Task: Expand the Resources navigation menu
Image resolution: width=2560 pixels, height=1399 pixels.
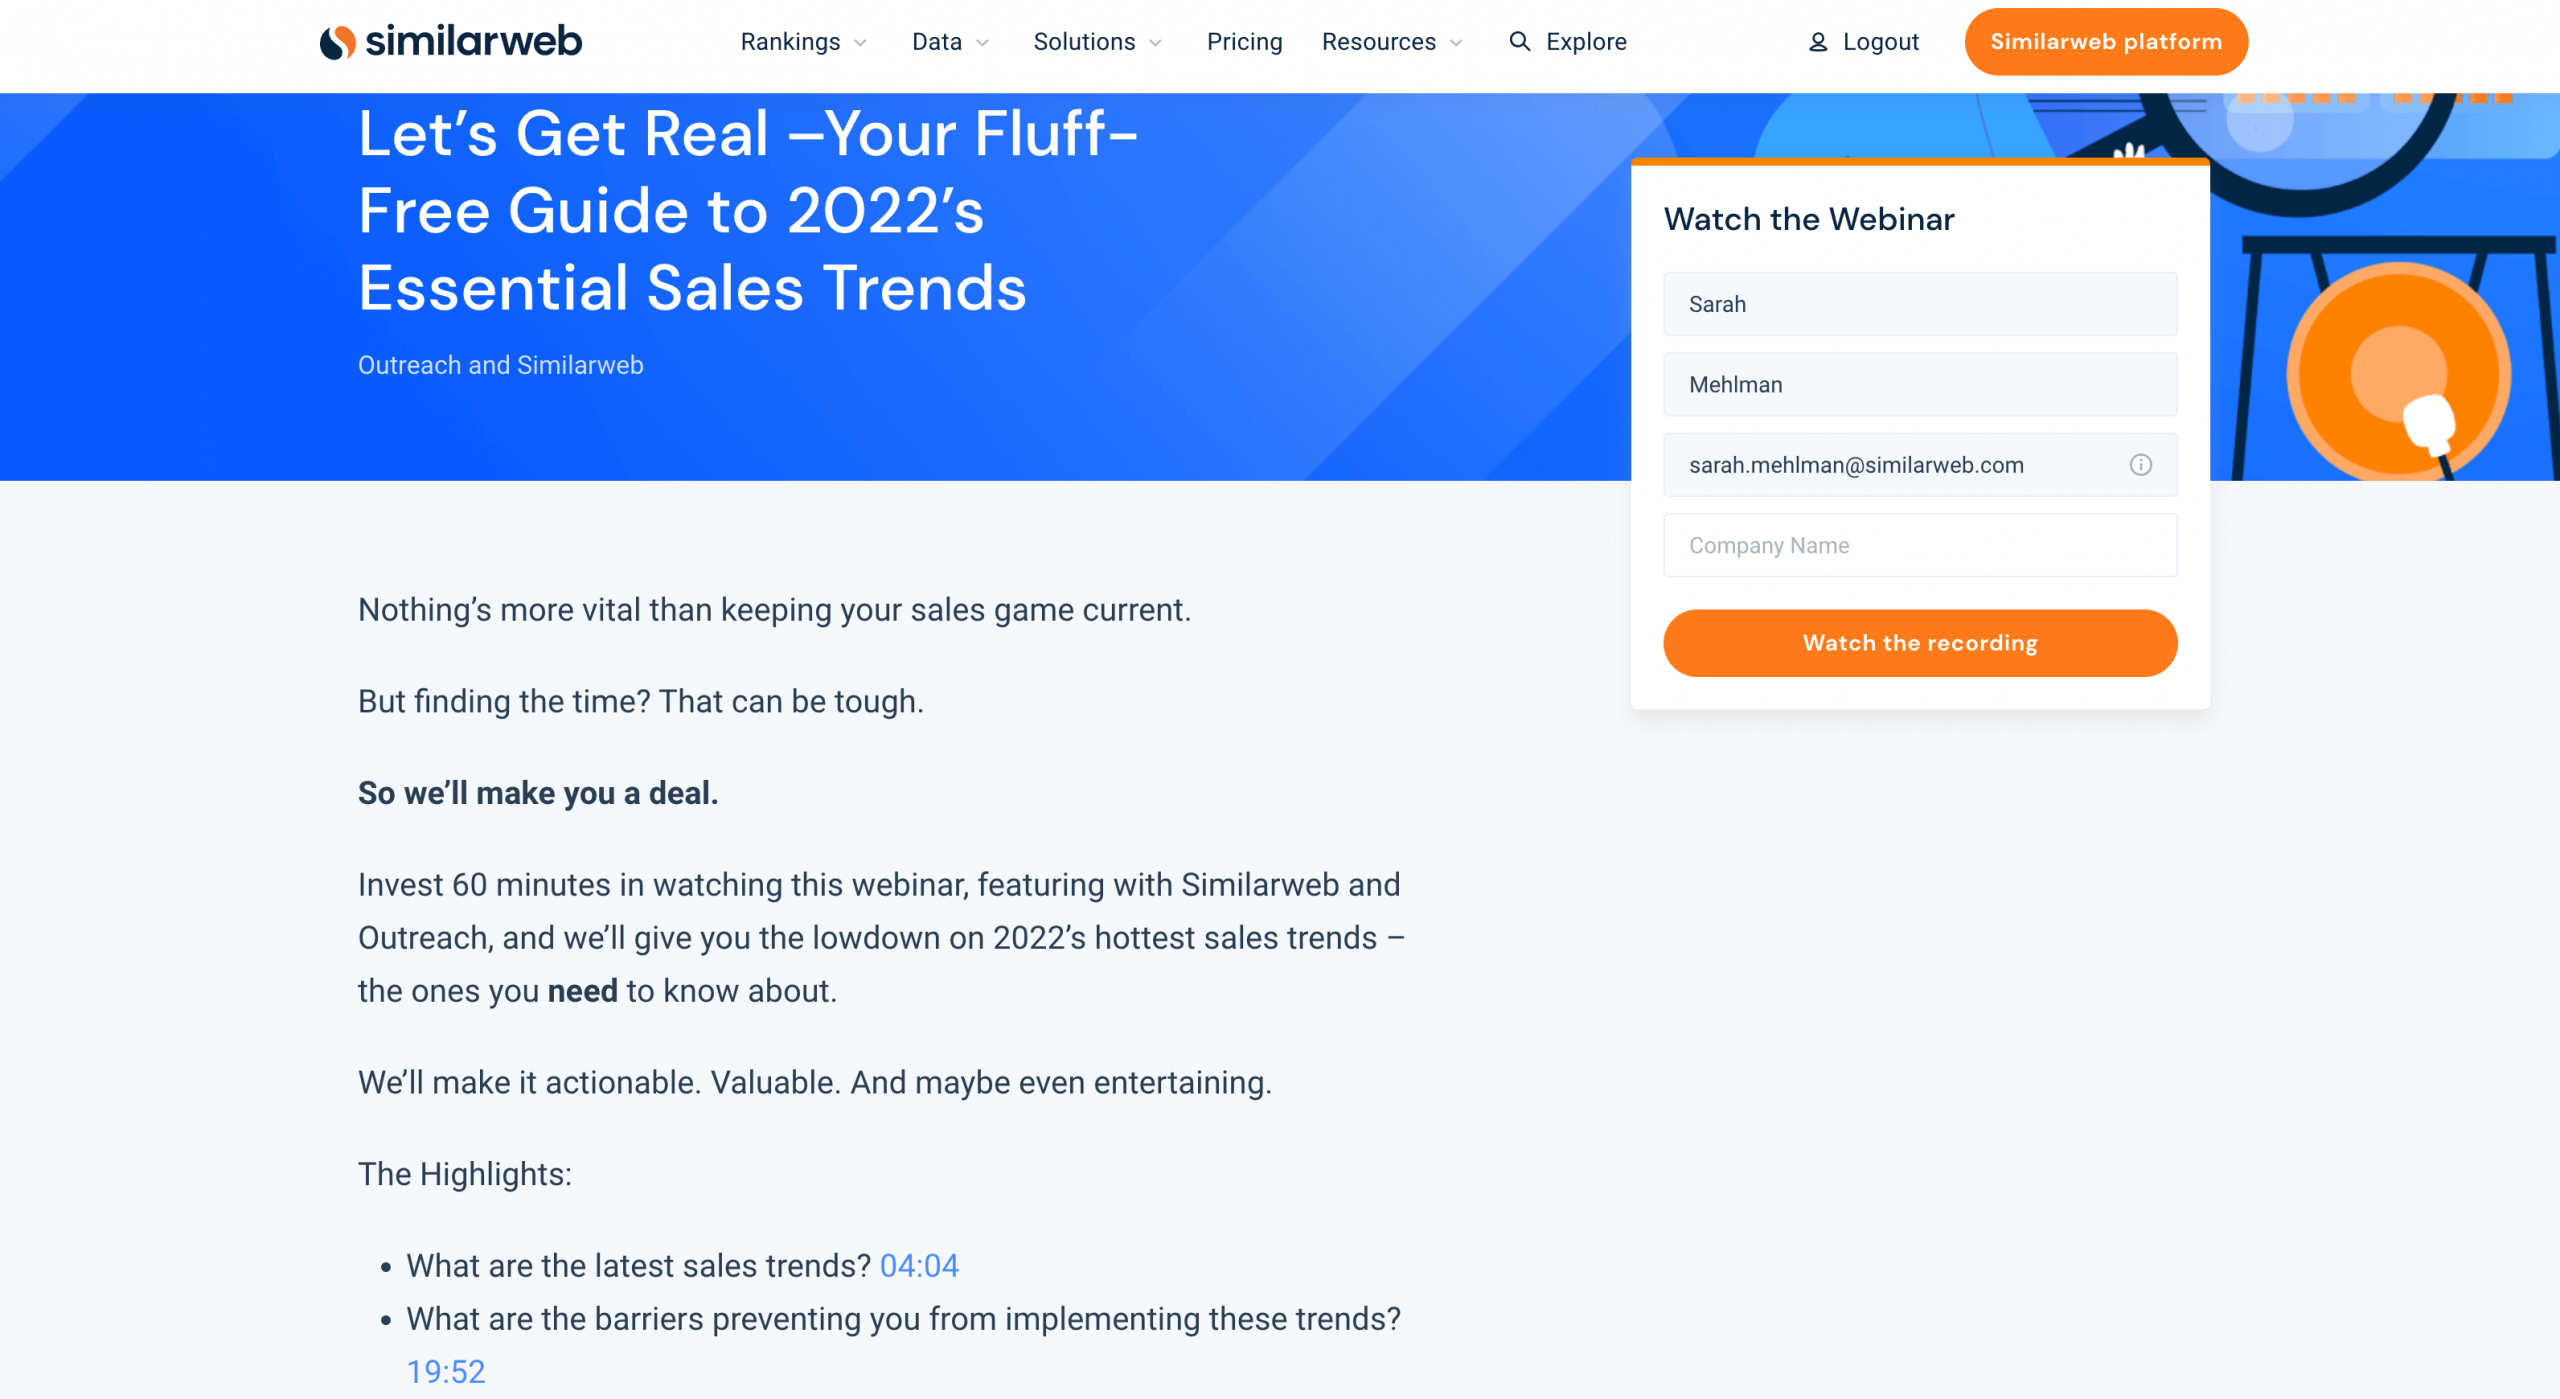Action: [1390, 41]
